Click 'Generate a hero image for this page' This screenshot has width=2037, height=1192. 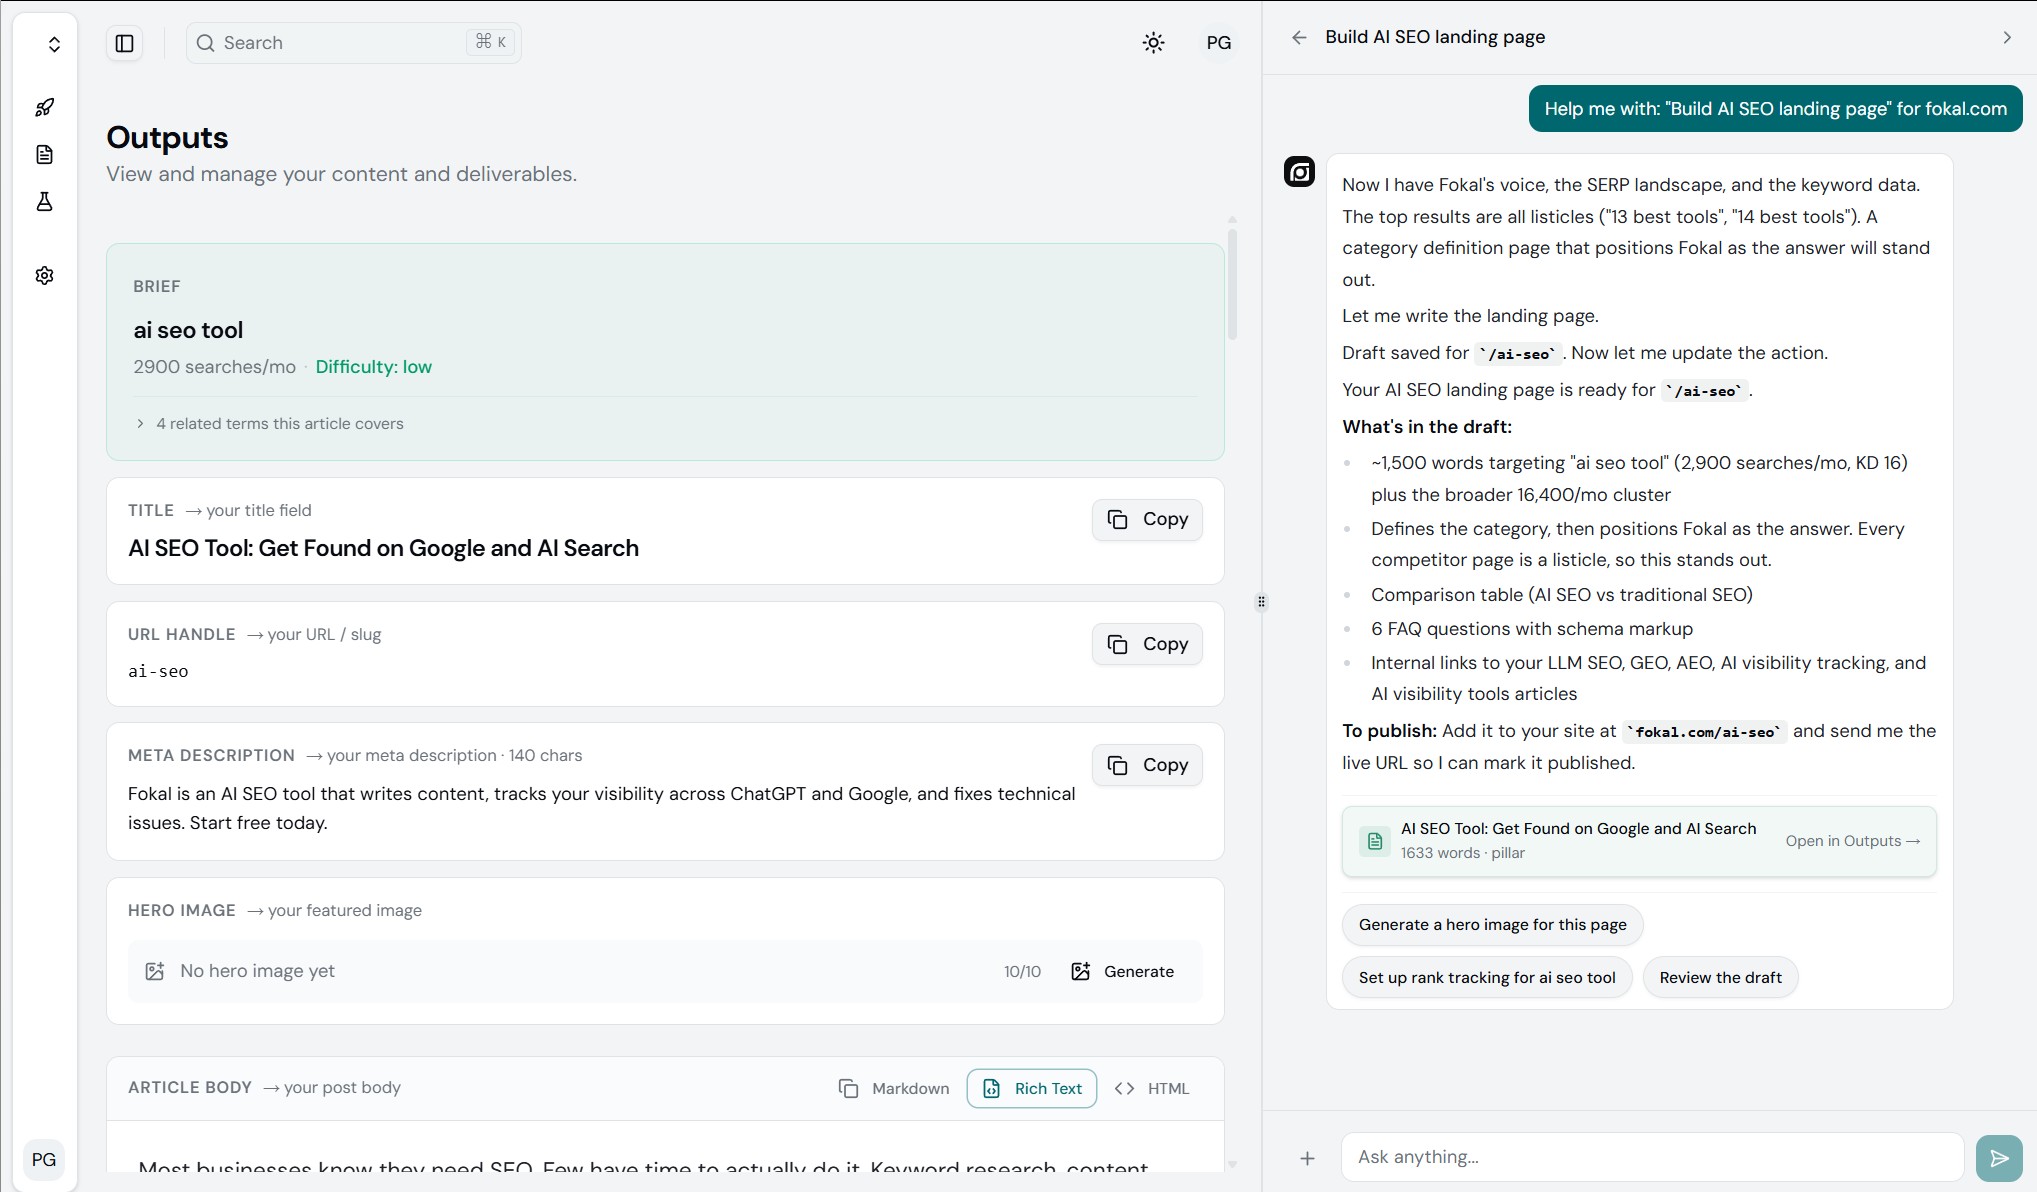(x=1491, y=924)
